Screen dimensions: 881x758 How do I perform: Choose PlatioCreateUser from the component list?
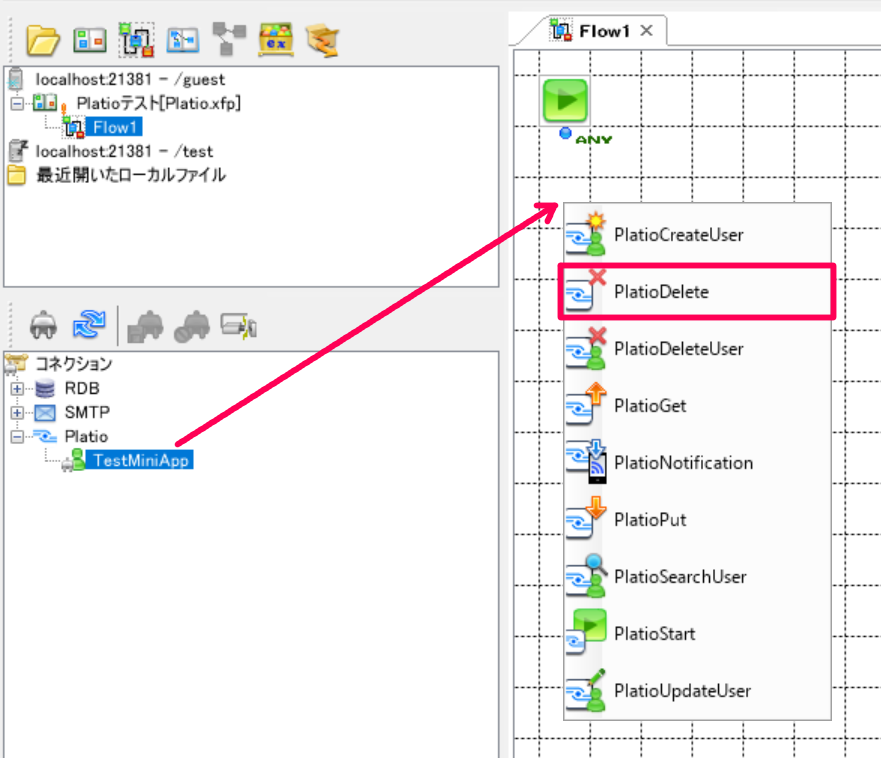pyautogui.click(x=697, y=235)
